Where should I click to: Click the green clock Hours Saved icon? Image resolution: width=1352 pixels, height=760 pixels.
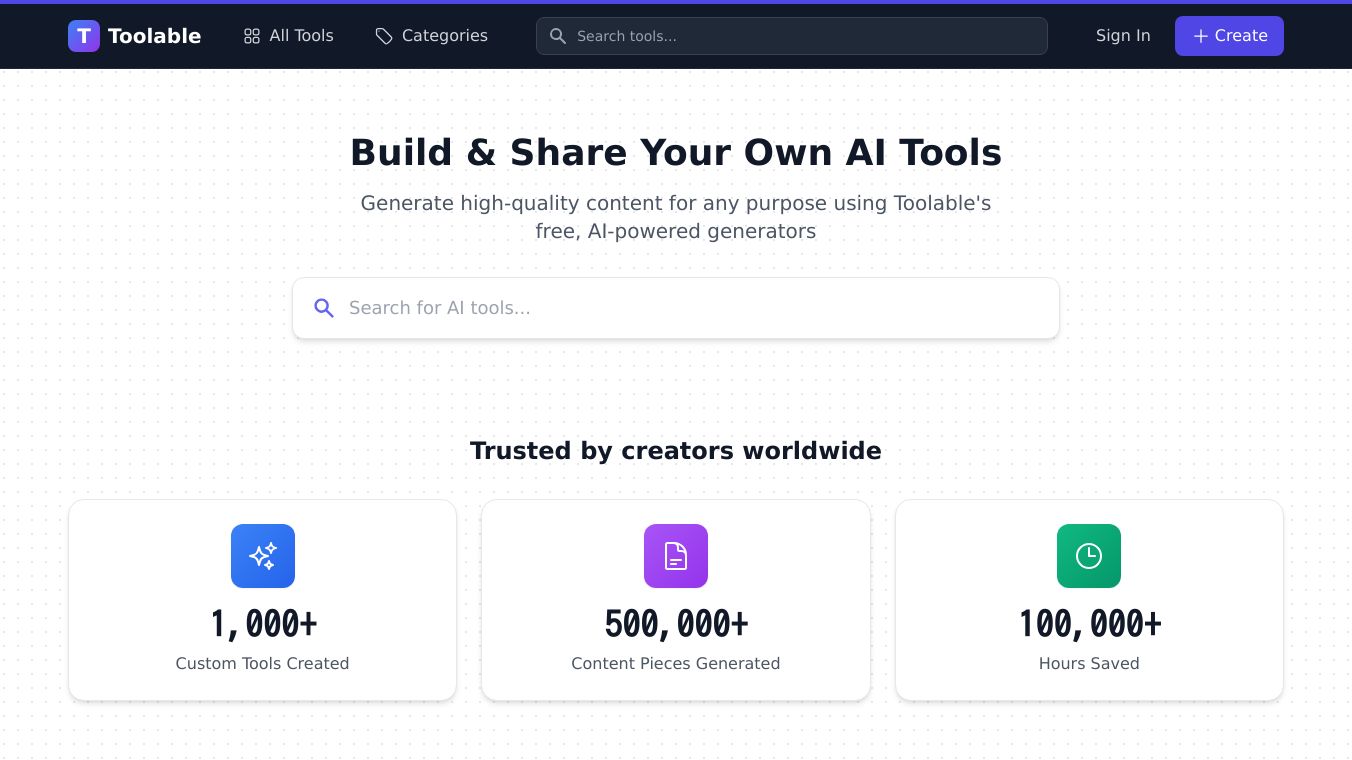coord(1089,556)
